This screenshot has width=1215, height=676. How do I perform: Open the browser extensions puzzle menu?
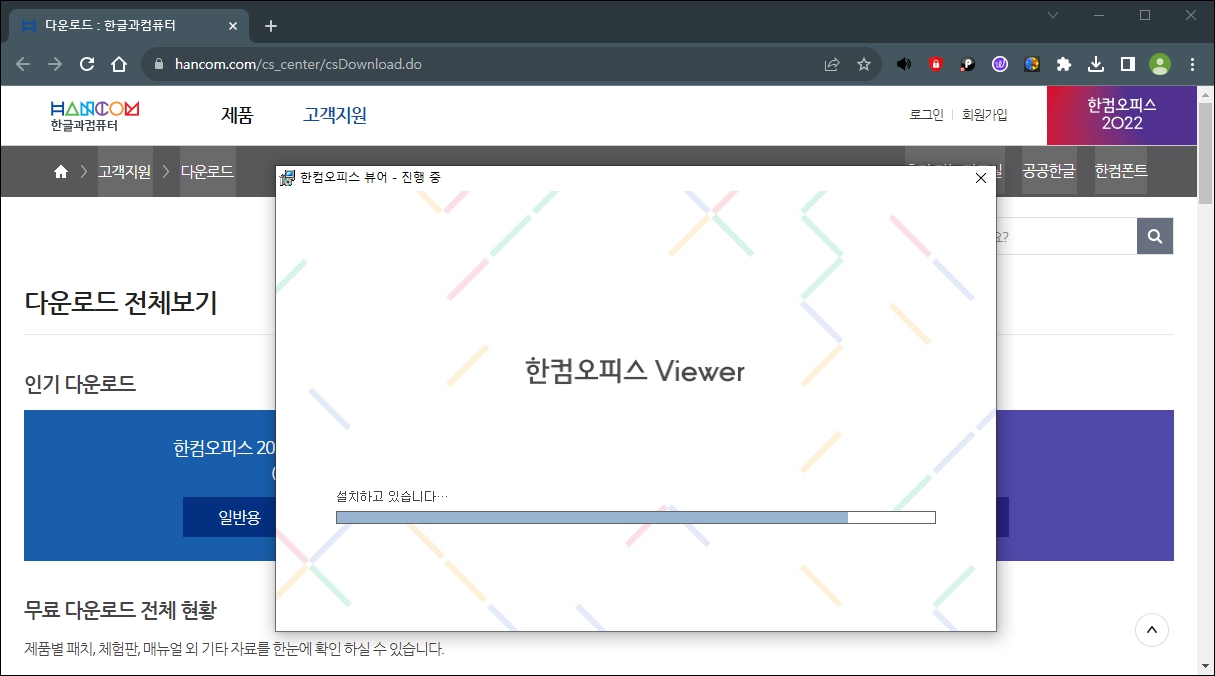click(x=1064, y=63)
